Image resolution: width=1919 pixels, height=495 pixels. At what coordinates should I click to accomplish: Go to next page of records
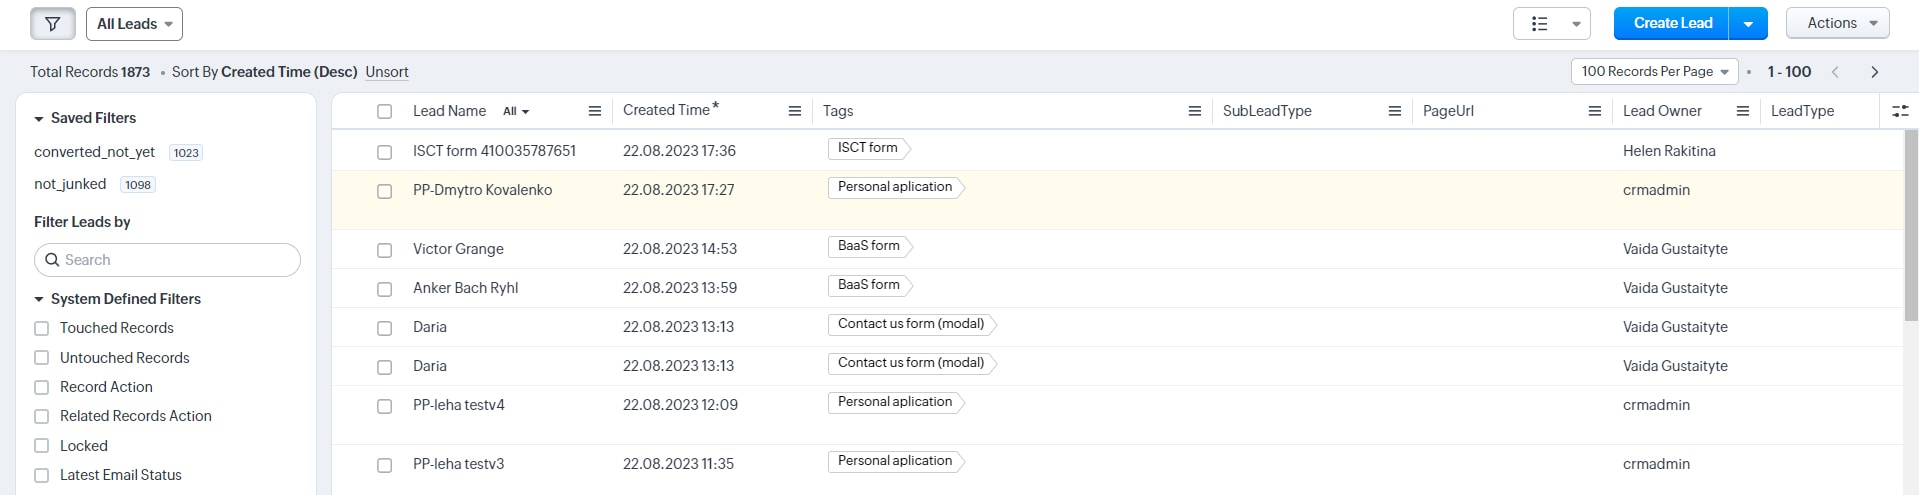1874,72
